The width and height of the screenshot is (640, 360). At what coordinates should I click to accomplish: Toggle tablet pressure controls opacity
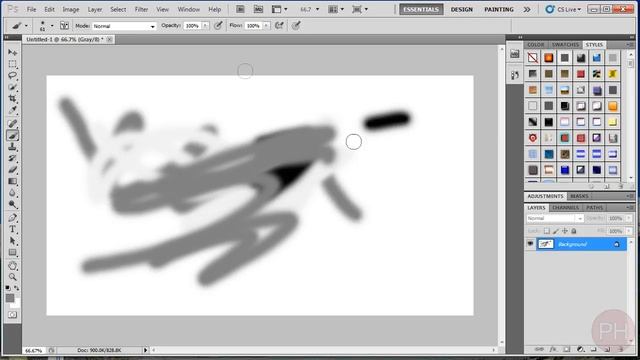click(x=218, y=26)
